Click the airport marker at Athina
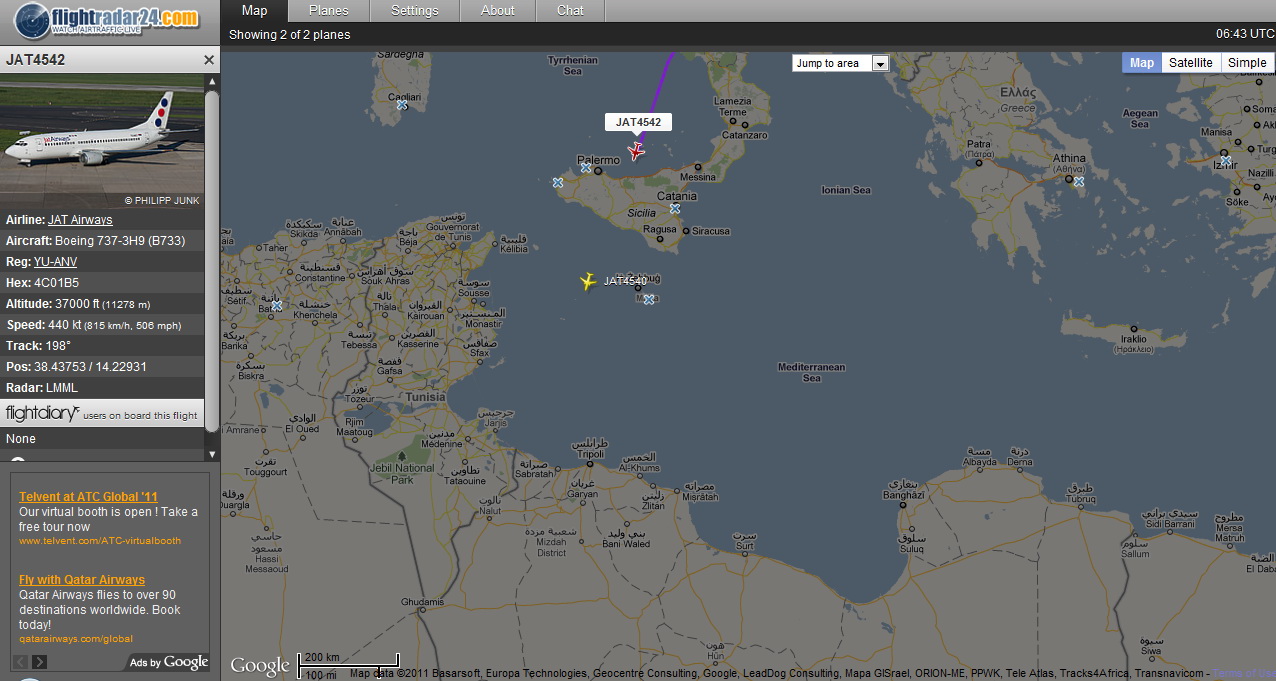Image resolution: width=1276 pixels, height=681 pixels. [1079, 181]
